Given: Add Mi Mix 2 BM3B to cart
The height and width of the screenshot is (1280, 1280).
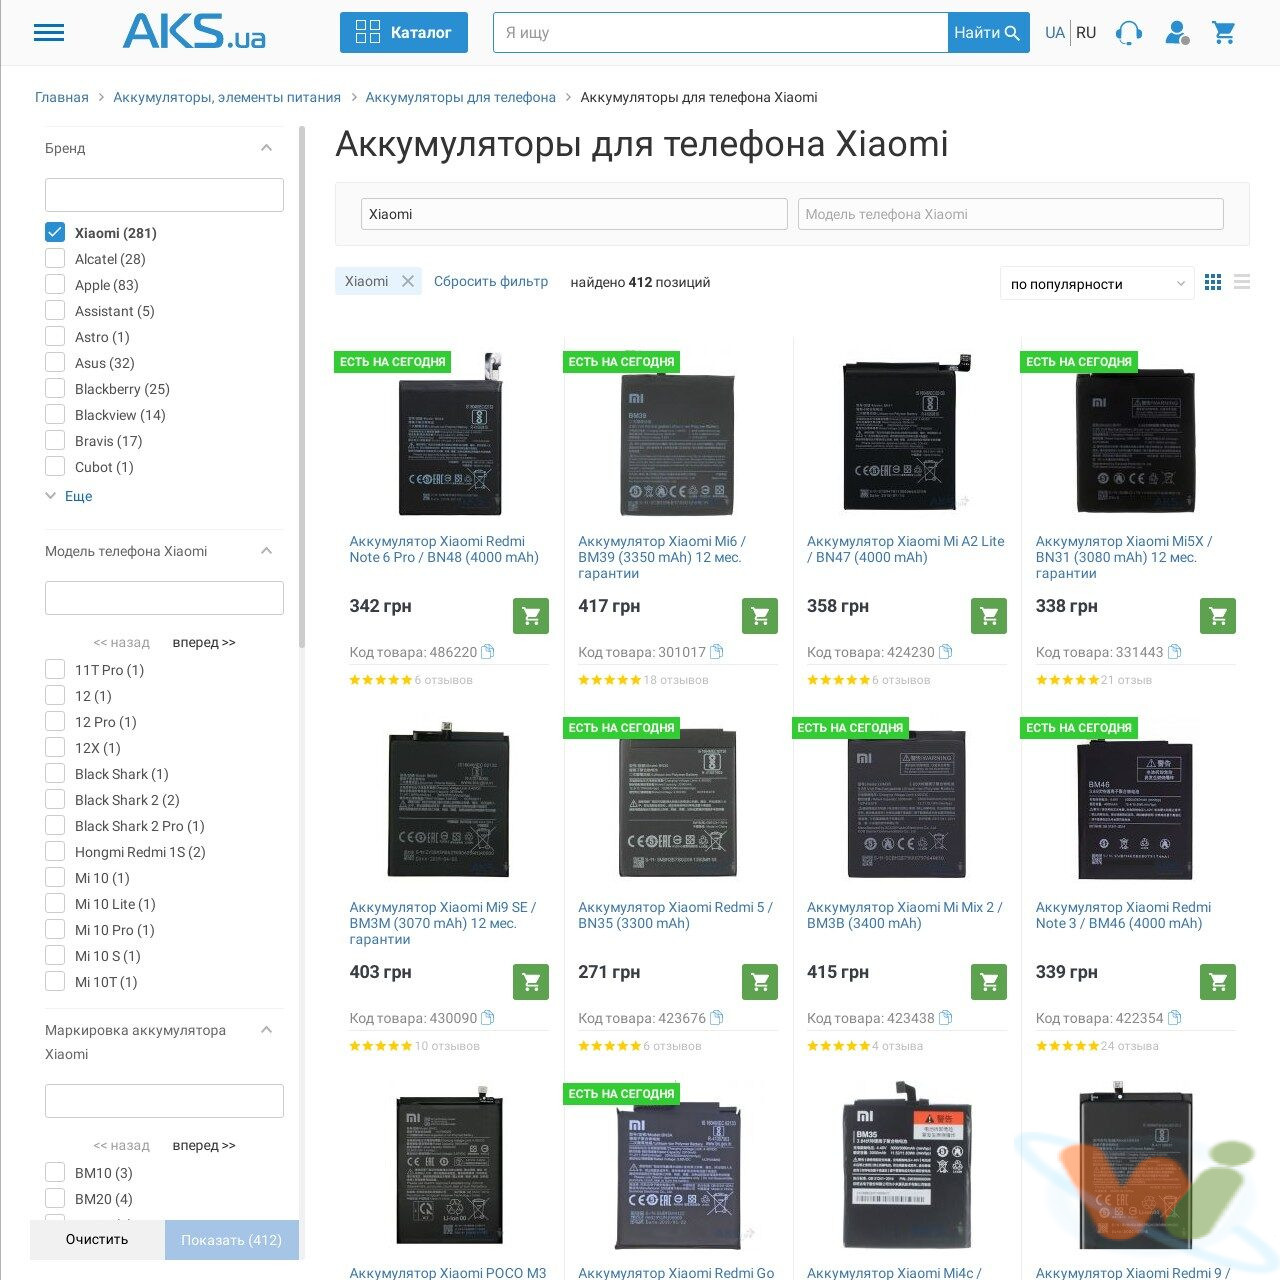Looking at the screenshot, I should 989,982.
